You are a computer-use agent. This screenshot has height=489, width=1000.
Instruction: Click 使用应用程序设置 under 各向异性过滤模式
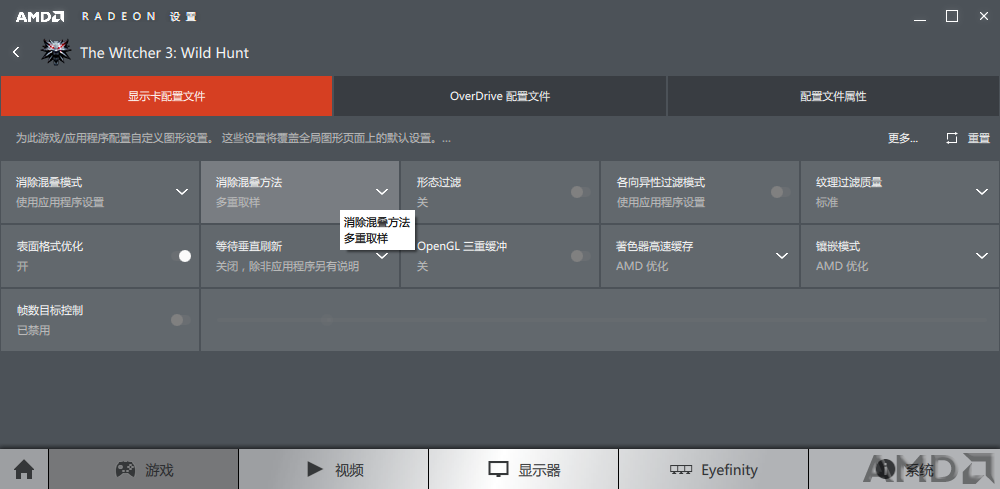point(661,203)
